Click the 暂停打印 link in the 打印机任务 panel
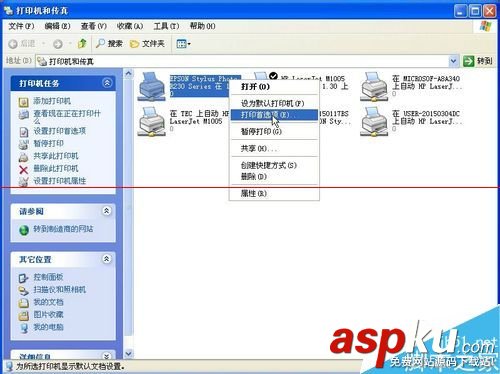 48,143
